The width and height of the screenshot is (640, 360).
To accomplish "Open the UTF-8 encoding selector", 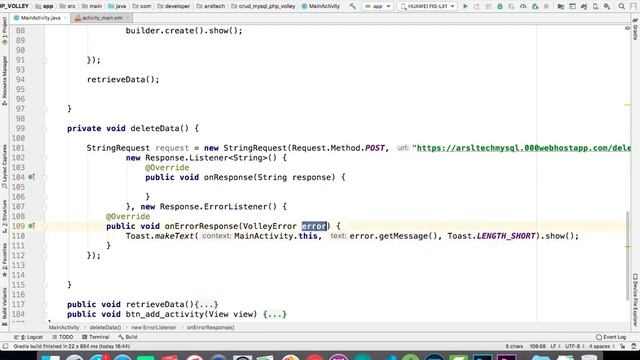I will point(574,346).
